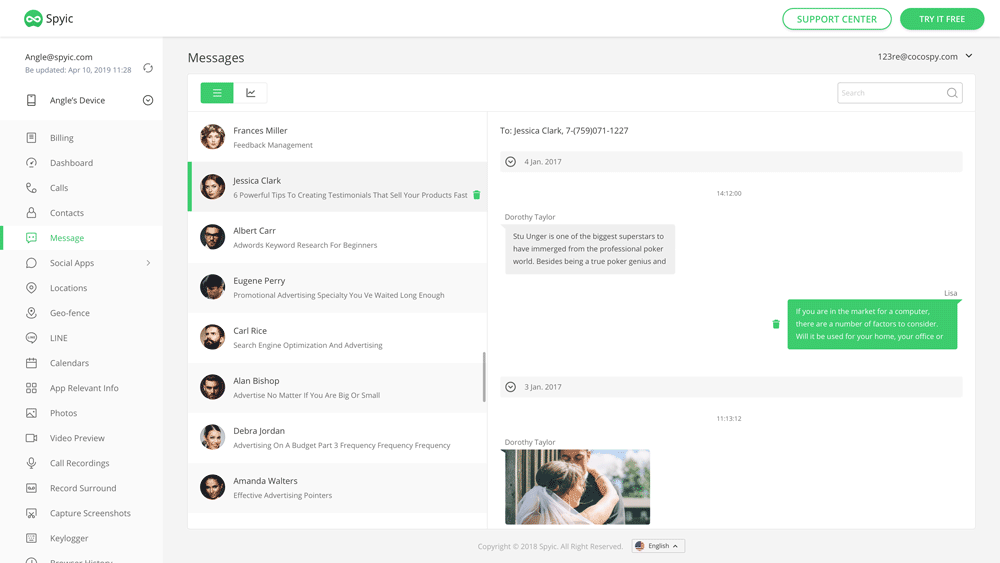Open Capture Screenshots in sidebar
The width and height of the screenshot is (1000, 563).
[90, 513]
